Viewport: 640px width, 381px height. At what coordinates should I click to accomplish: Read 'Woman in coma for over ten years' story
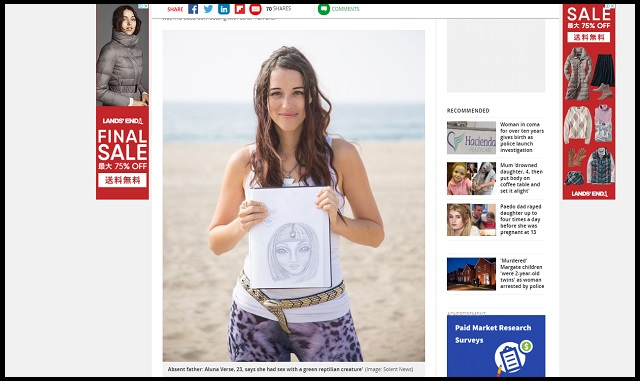[x=522, y=137]
